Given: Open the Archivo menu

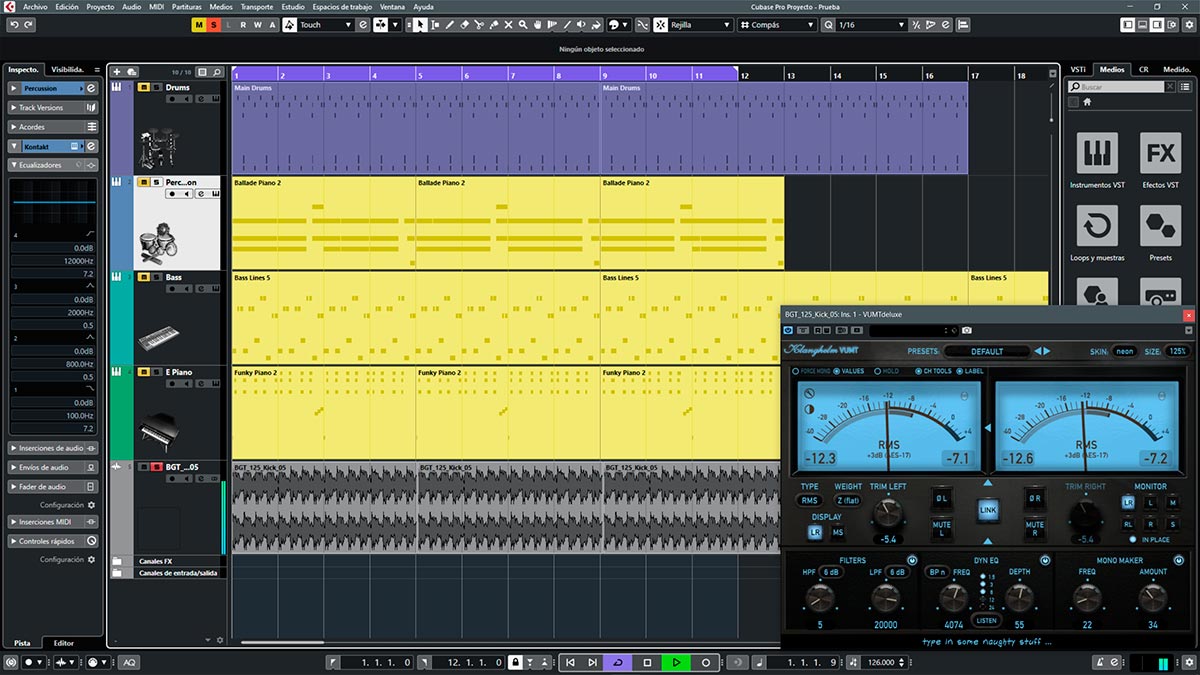Looking at the screenshot, I should (34, 6).
